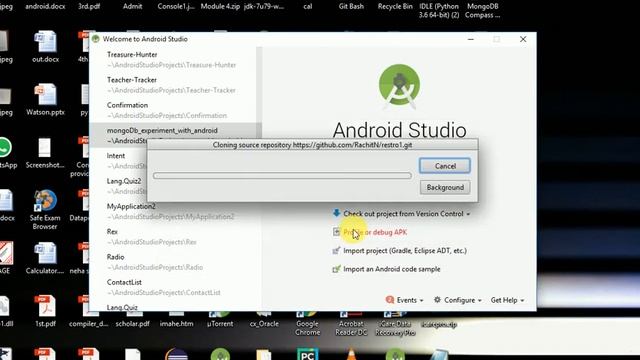Select the Module 4.zip desktop label
Screen dimensions: 640x360
tap(220, 7)
